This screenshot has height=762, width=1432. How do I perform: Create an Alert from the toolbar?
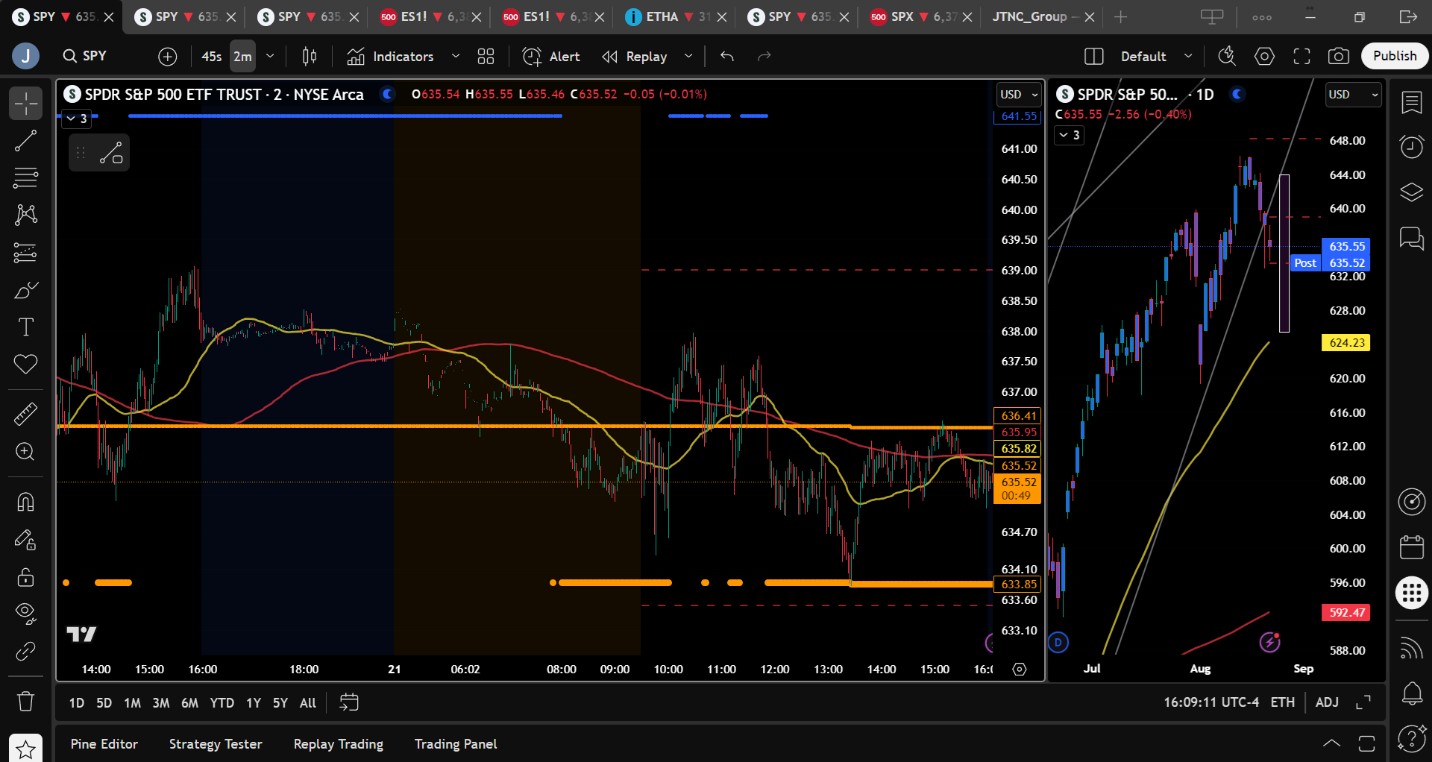tap(551, 57)
